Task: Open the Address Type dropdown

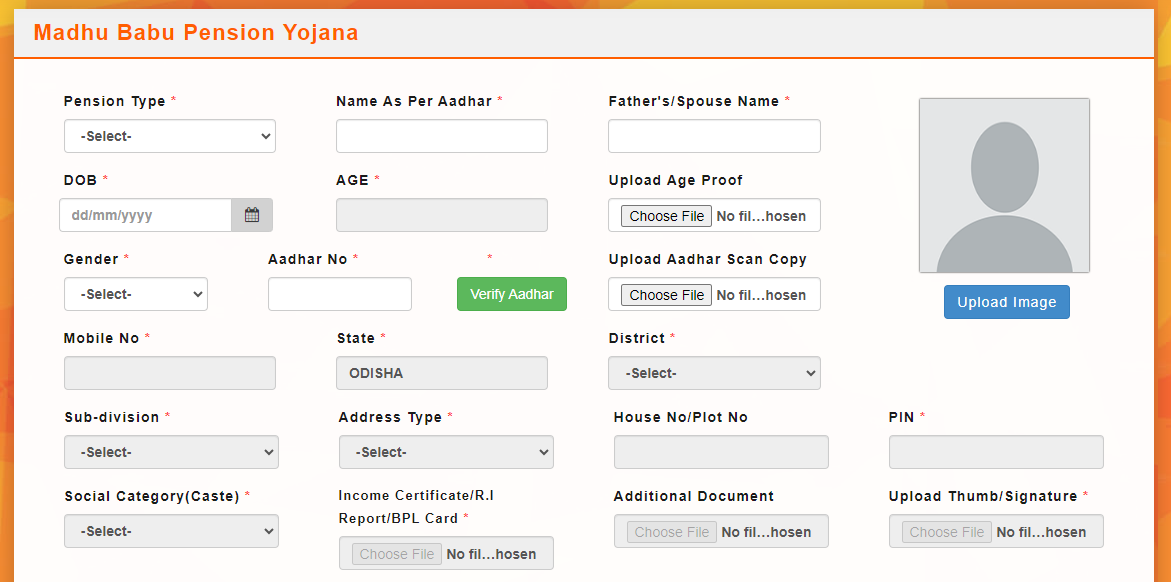Action: pyautogui.click(x=446, y=452)
